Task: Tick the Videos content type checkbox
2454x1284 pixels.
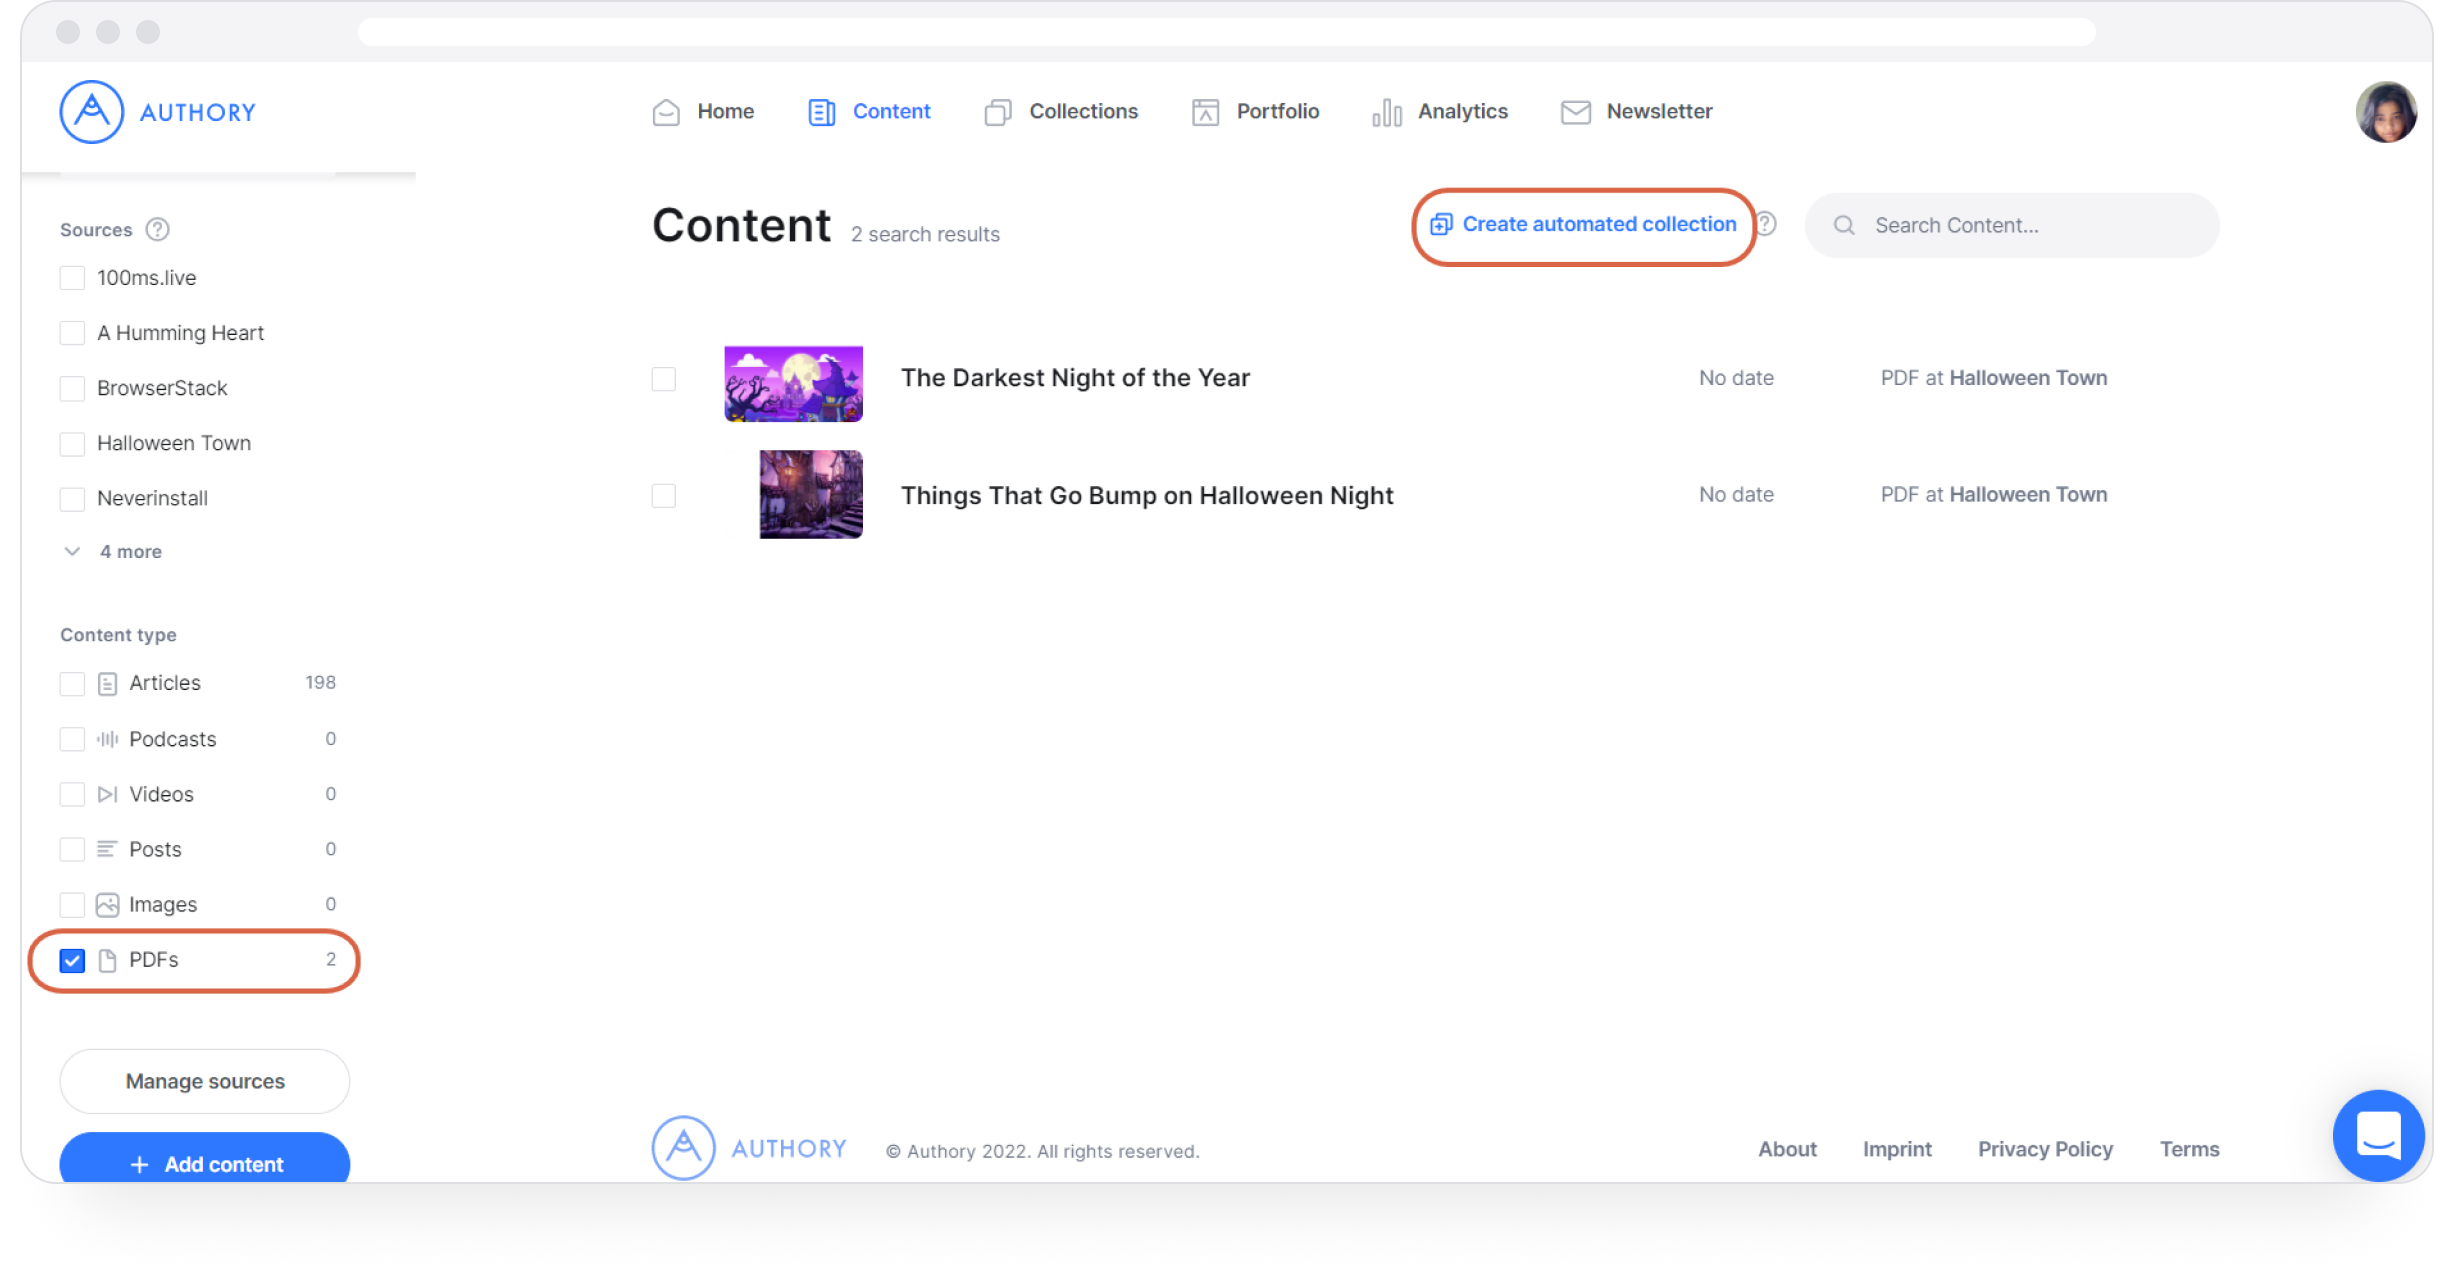Action: (72, 794)
